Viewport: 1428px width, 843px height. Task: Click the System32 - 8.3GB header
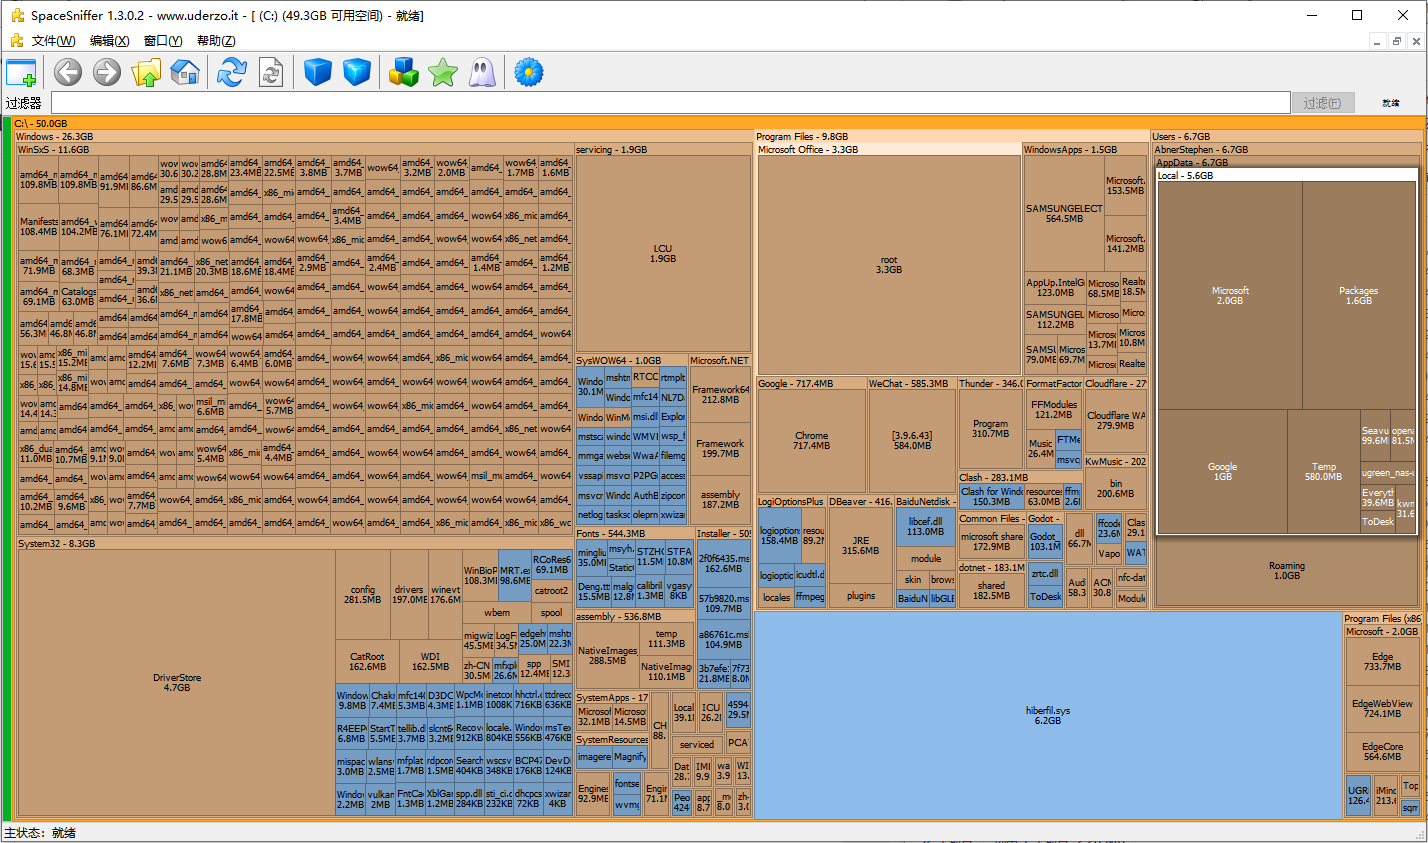tap(295, 543)
